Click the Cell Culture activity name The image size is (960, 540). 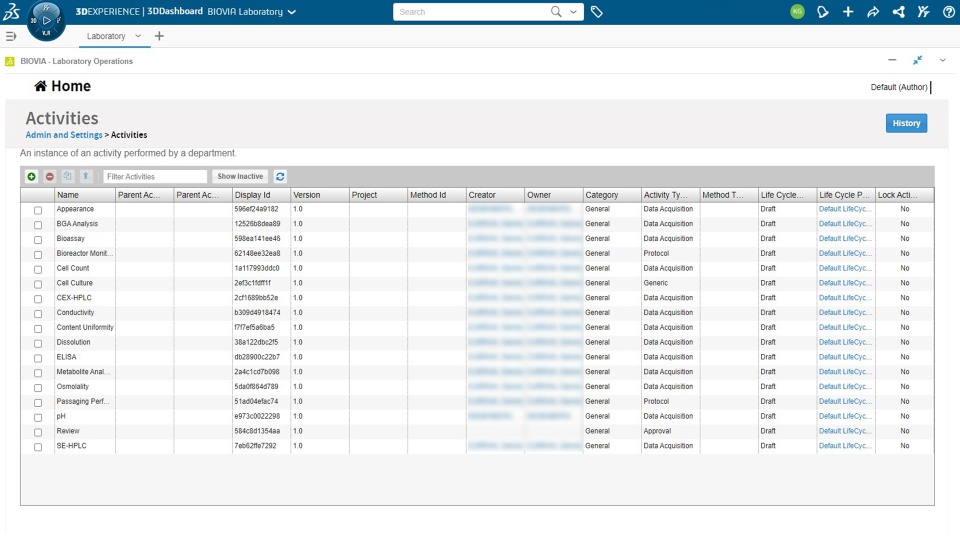[x=75, y=283]
